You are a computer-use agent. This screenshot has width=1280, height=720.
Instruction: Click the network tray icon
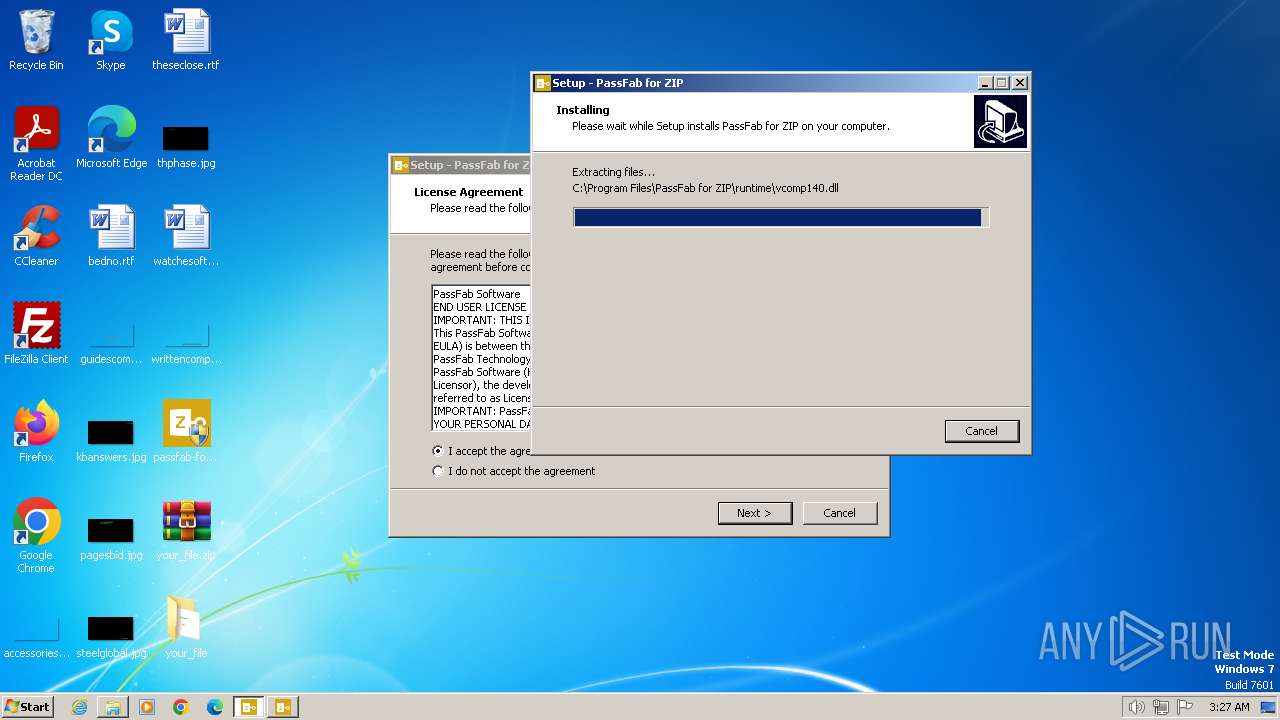(1161, 707)
